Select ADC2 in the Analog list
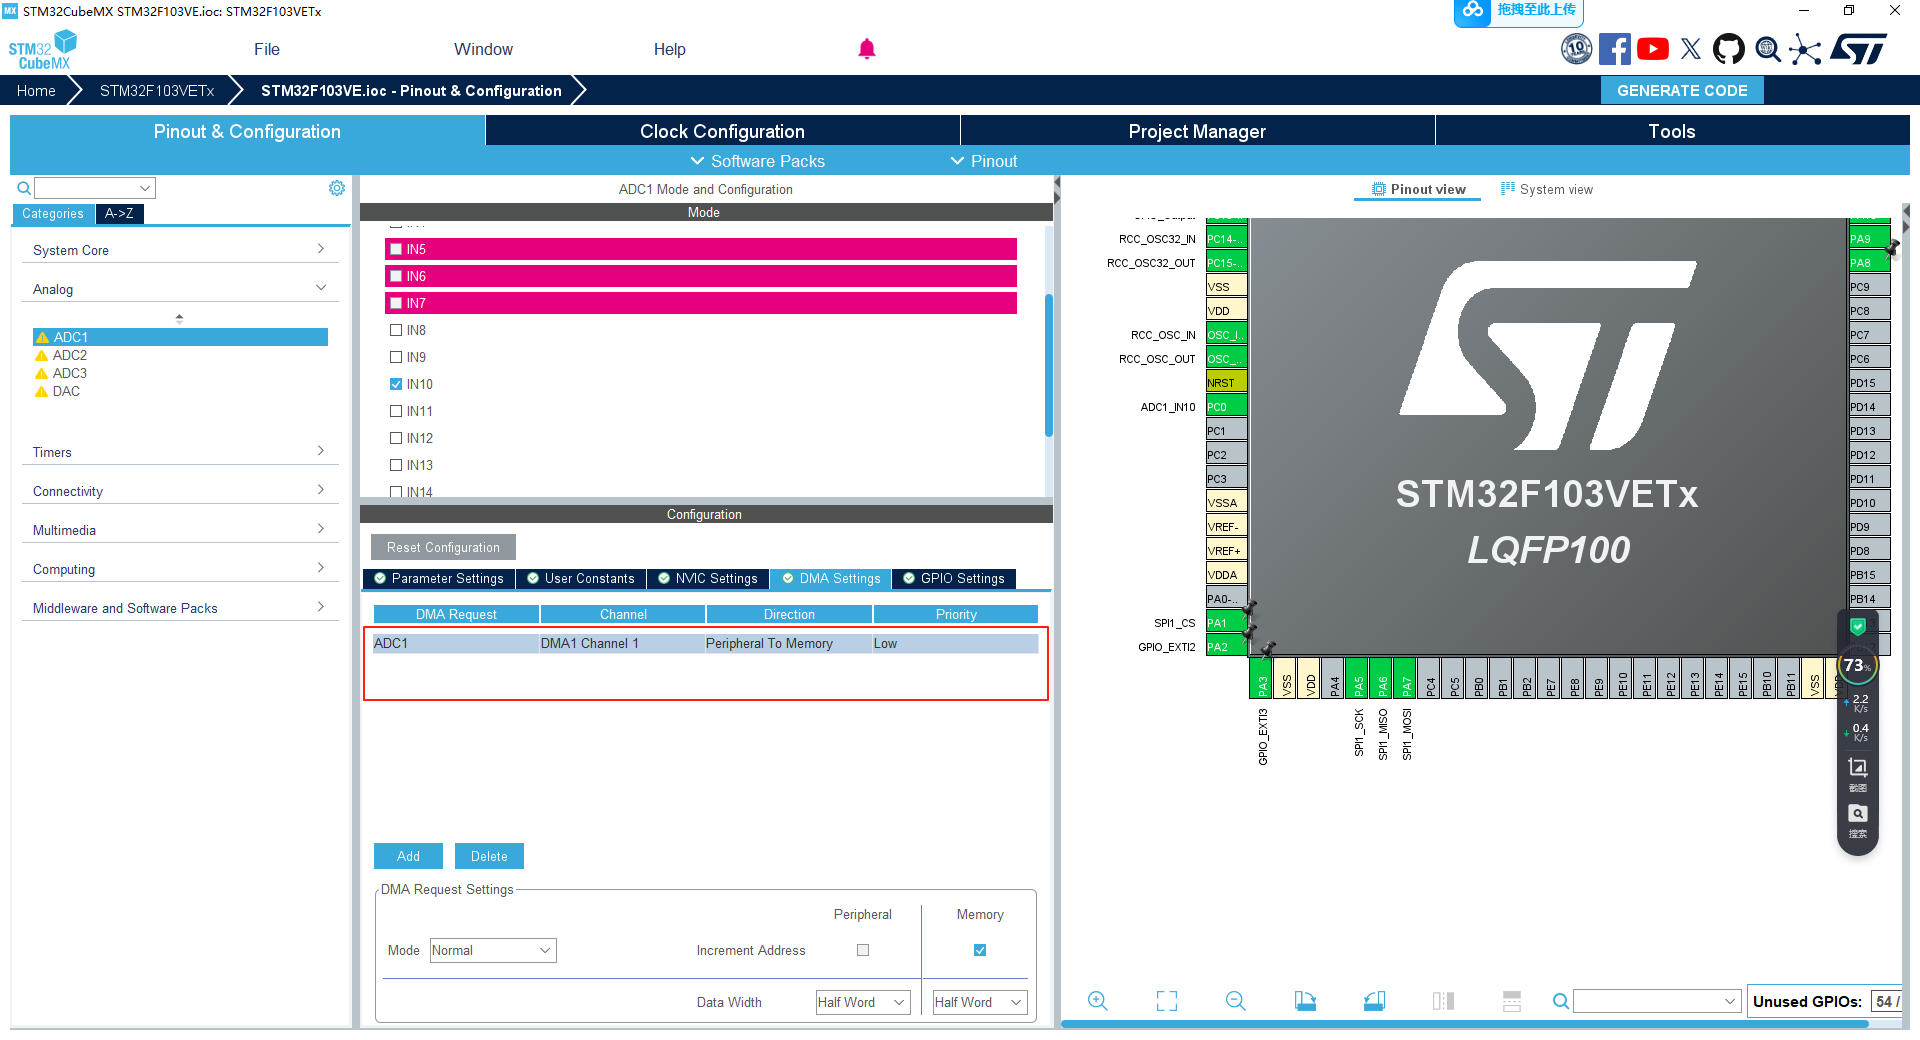 click(x=70, y=355)
